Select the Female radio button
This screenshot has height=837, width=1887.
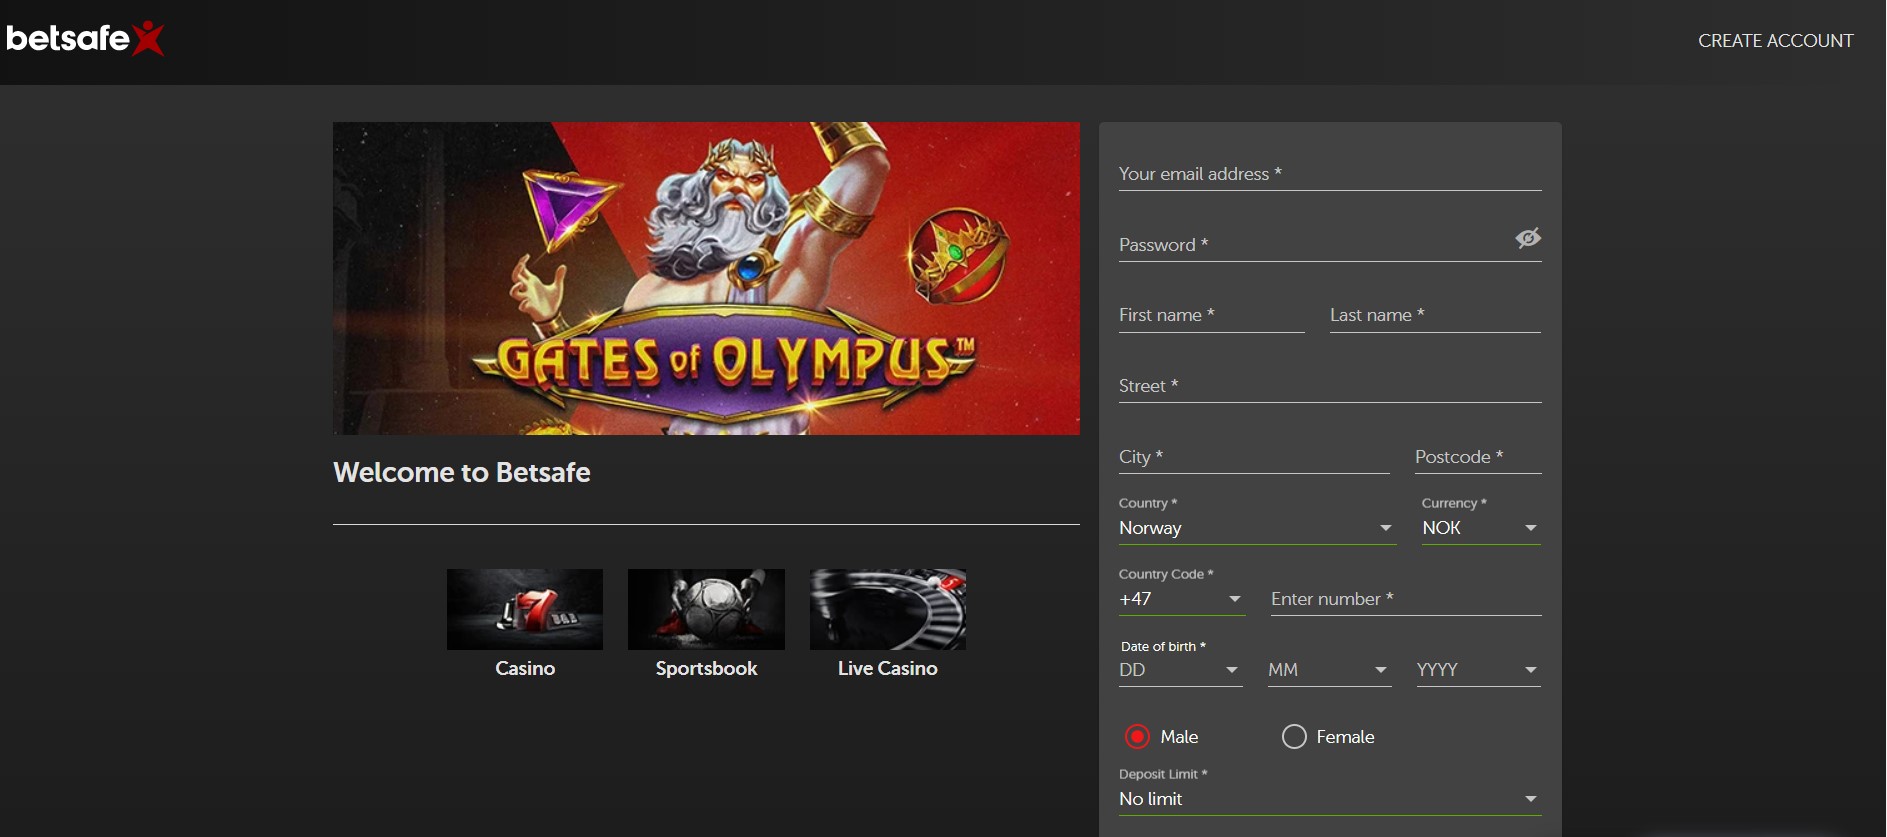point(1294,737)
